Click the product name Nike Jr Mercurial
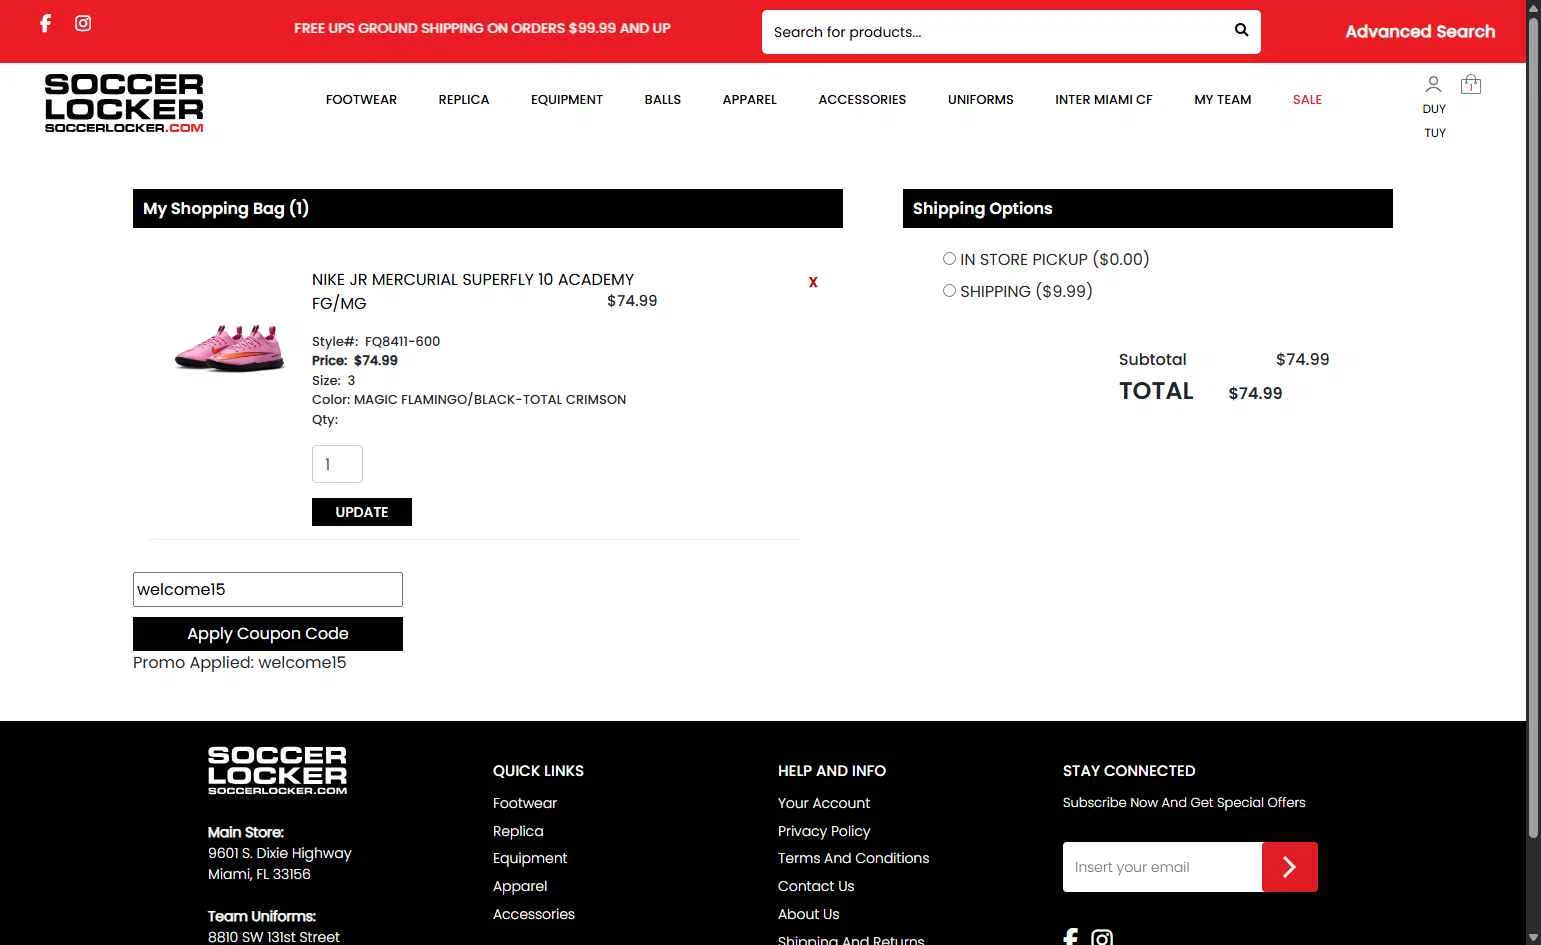Viewport: 1541px width, 945px height. (x=473, y=291)
